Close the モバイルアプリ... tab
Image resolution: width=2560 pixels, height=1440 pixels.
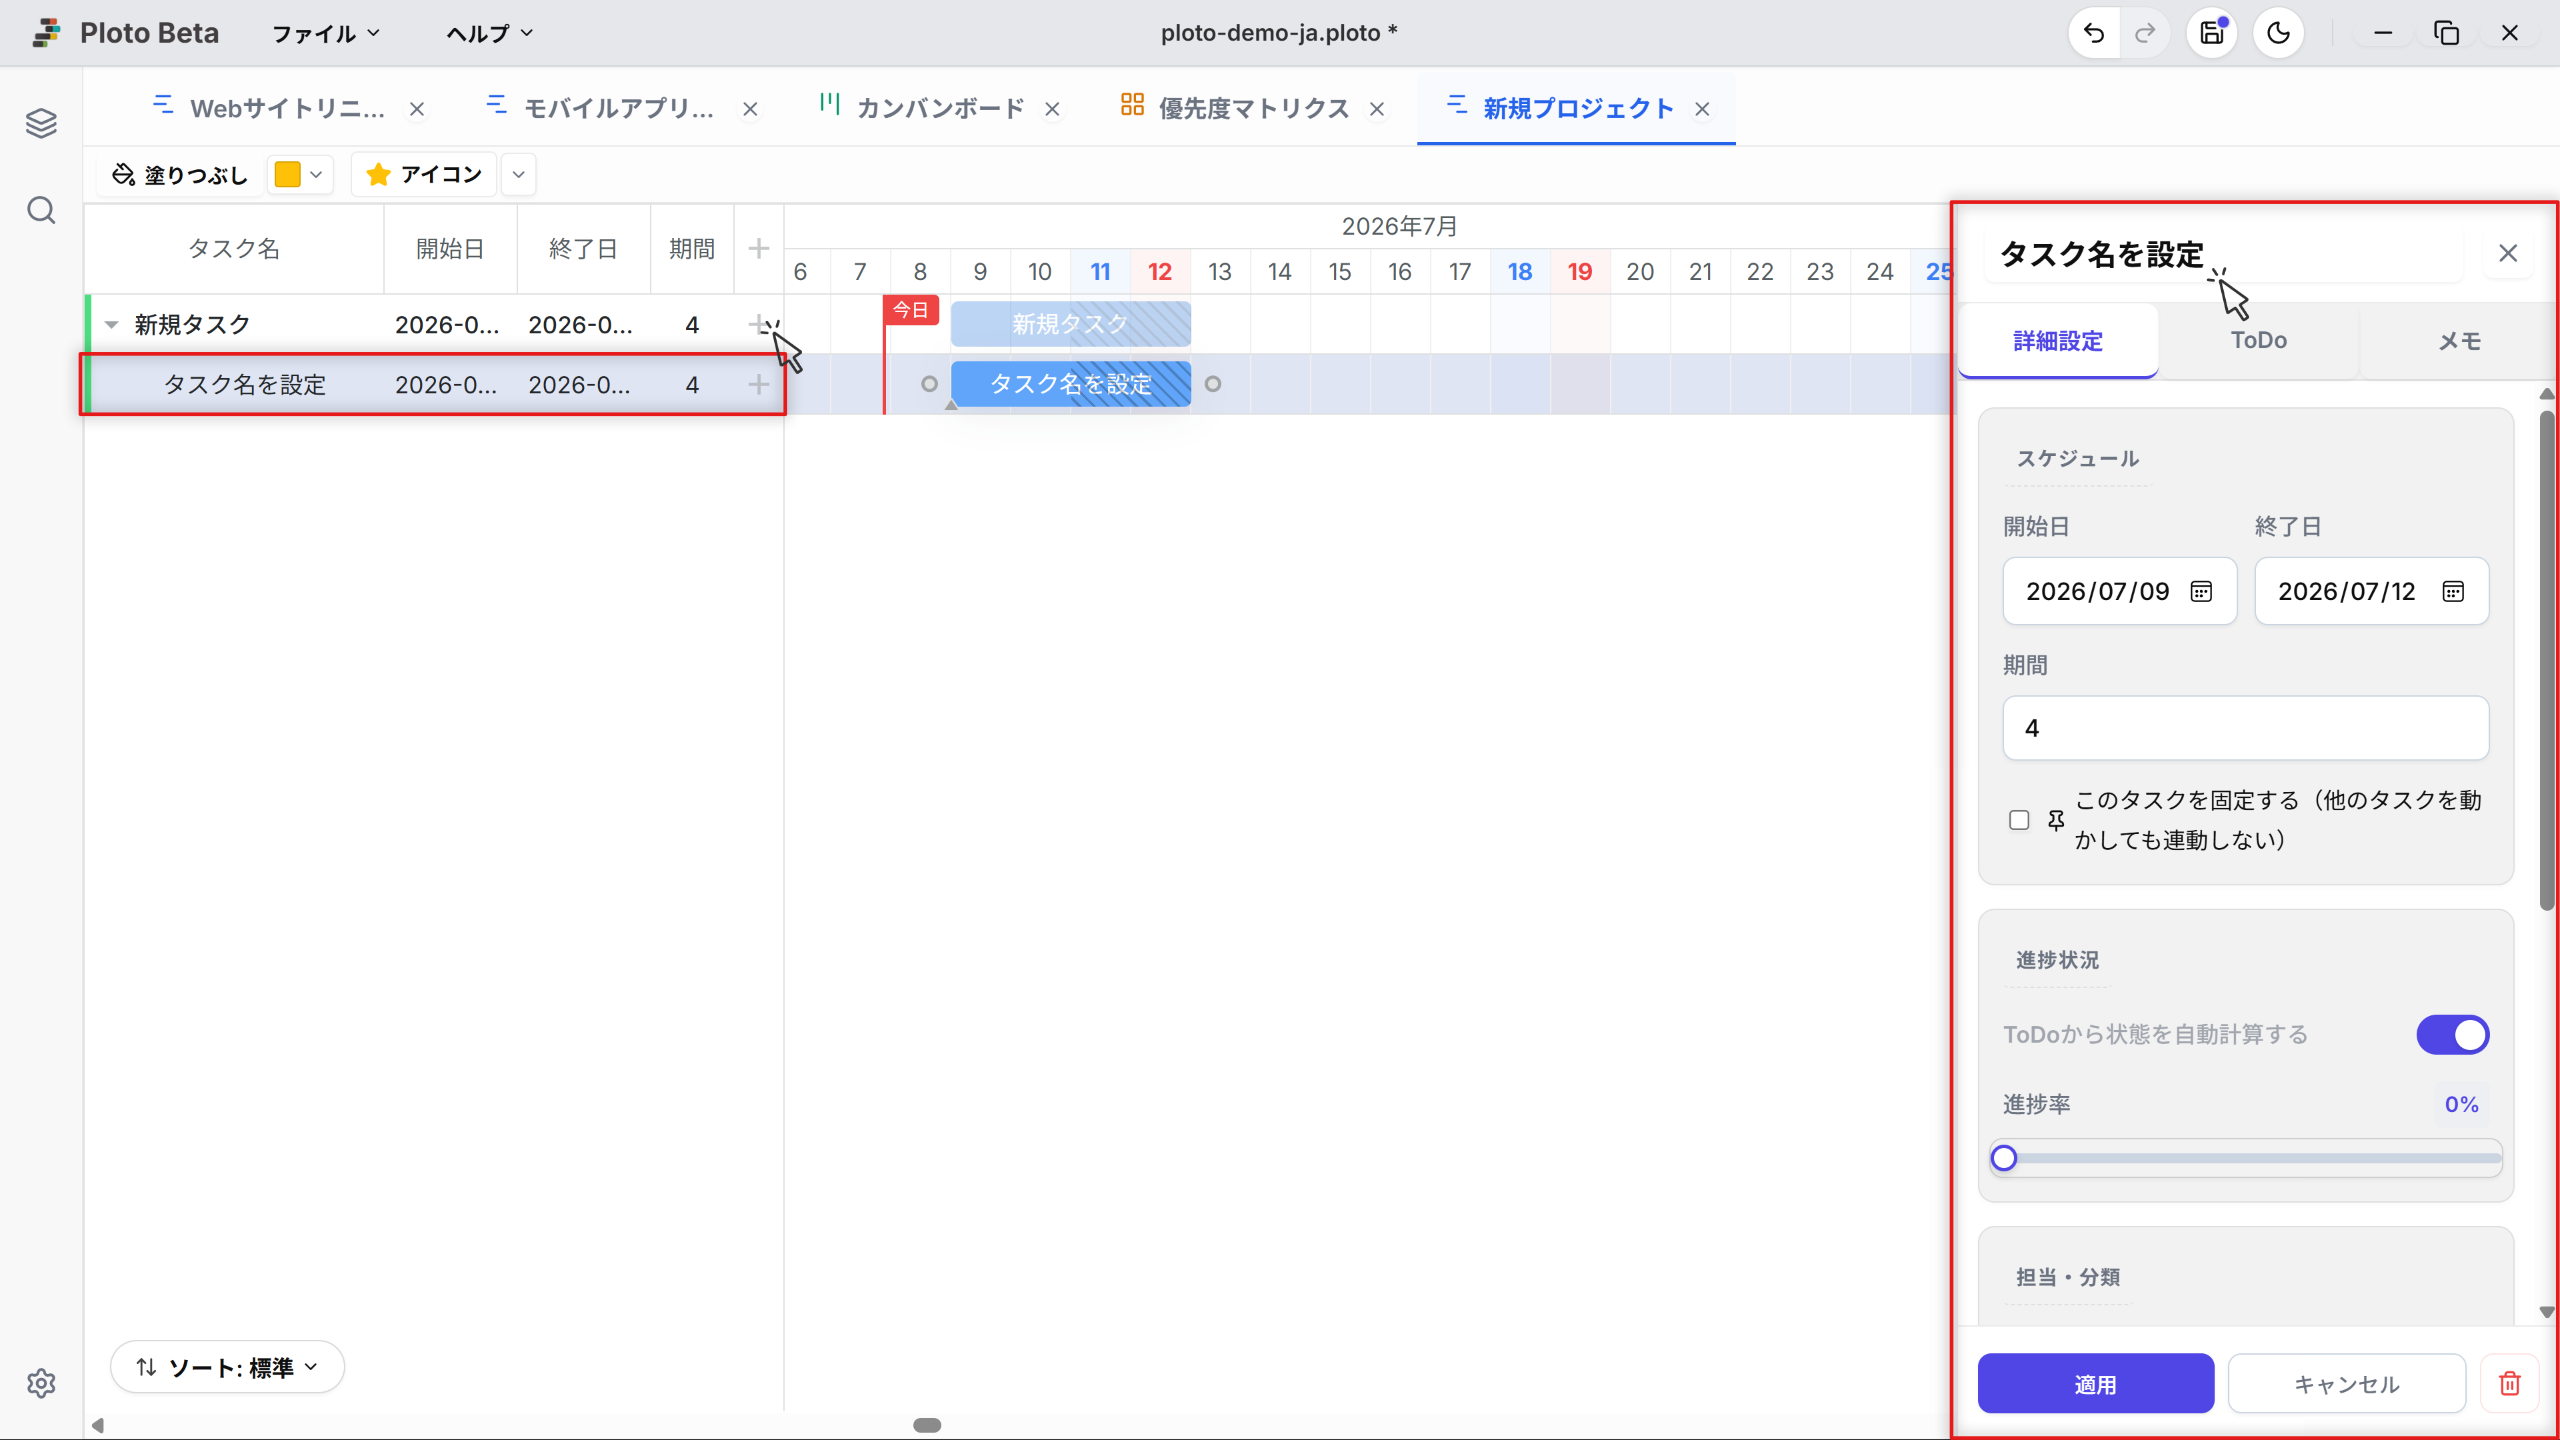tap(750, 109)
